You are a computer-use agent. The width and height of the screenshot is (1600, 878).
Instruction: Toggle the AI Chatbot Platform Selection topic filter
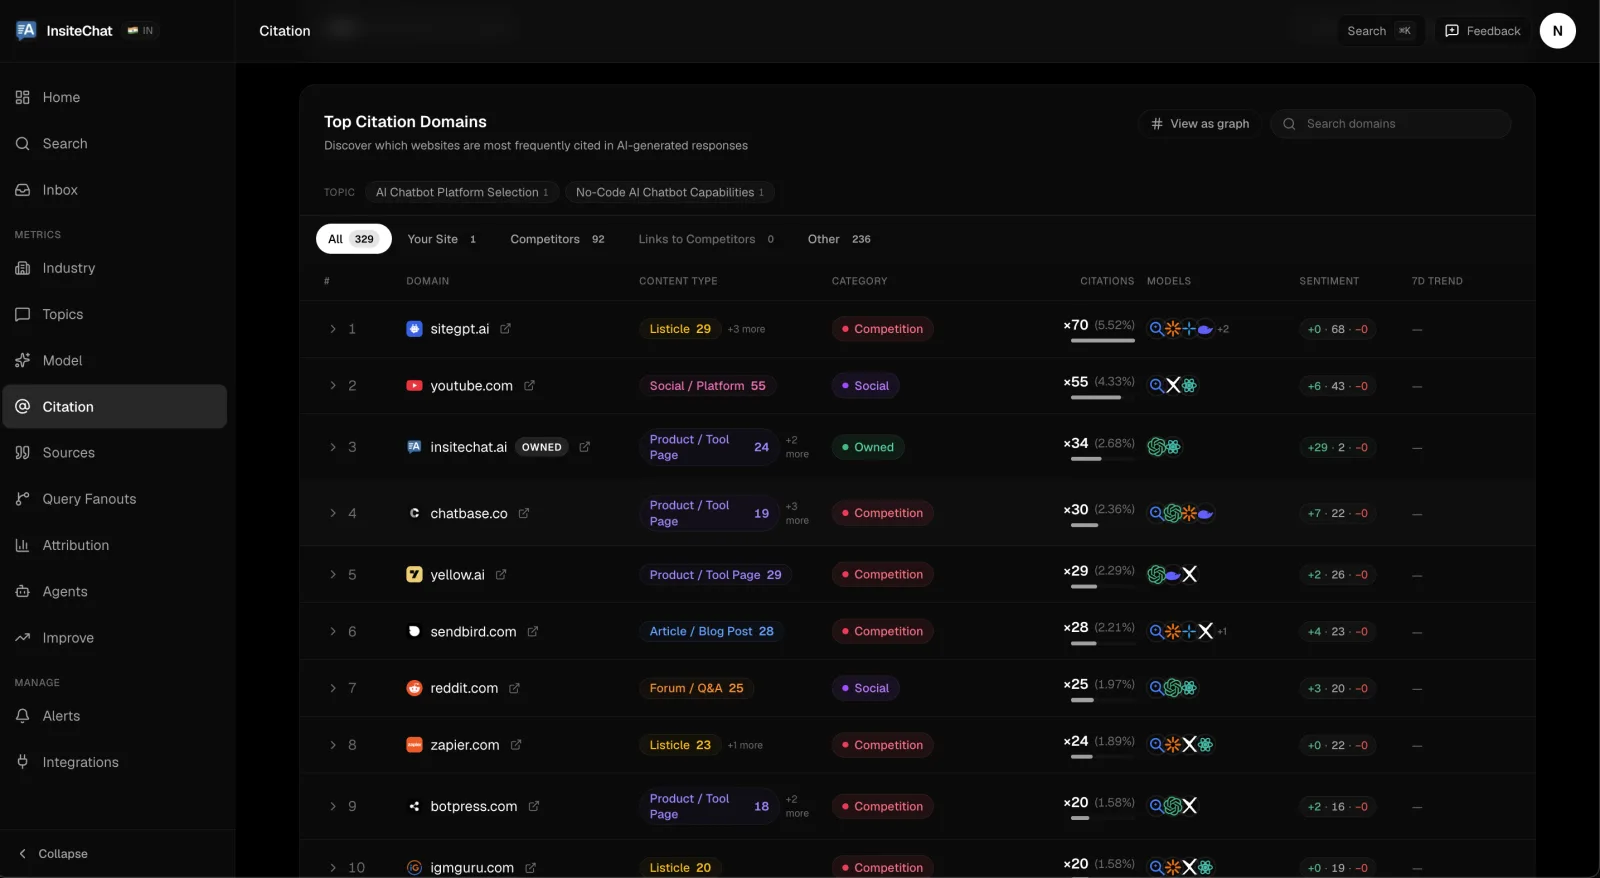tap(461, 192)
